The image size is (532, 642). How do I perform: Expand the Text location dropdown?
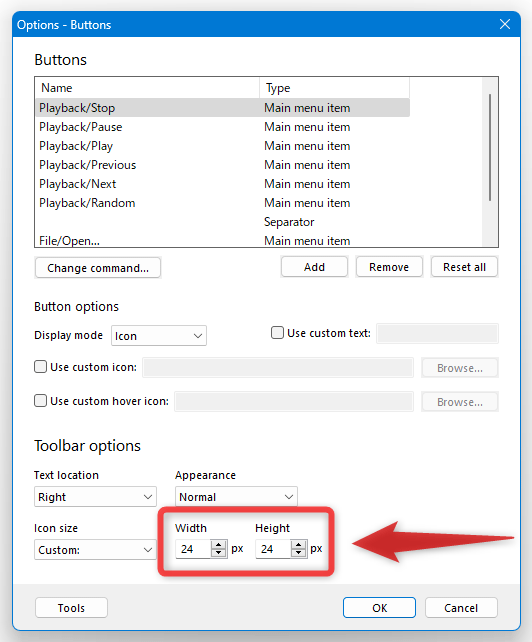pyautogui.click(x=95, y=497)
